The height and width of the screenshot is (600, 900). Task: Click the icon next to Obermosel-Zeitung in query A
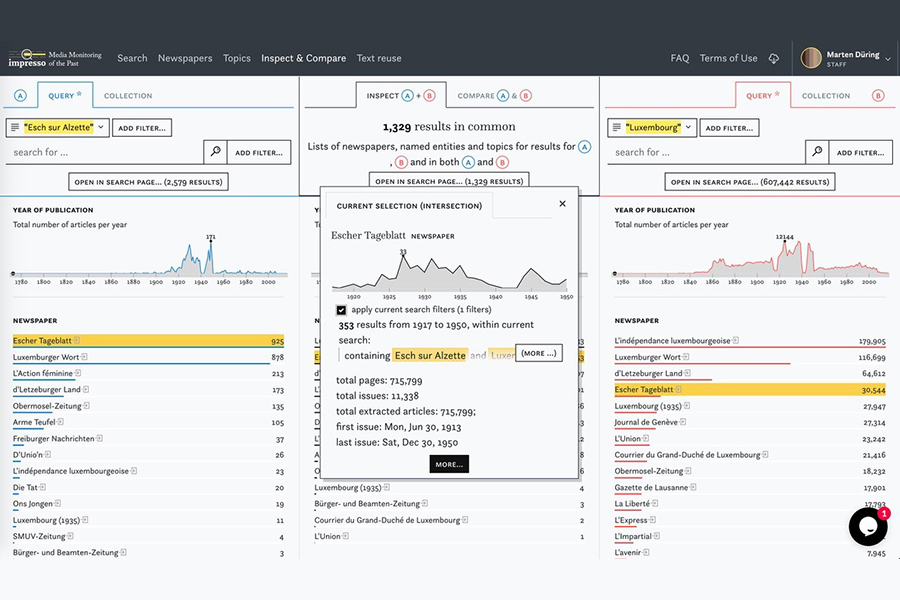click(x=87, y=406)
